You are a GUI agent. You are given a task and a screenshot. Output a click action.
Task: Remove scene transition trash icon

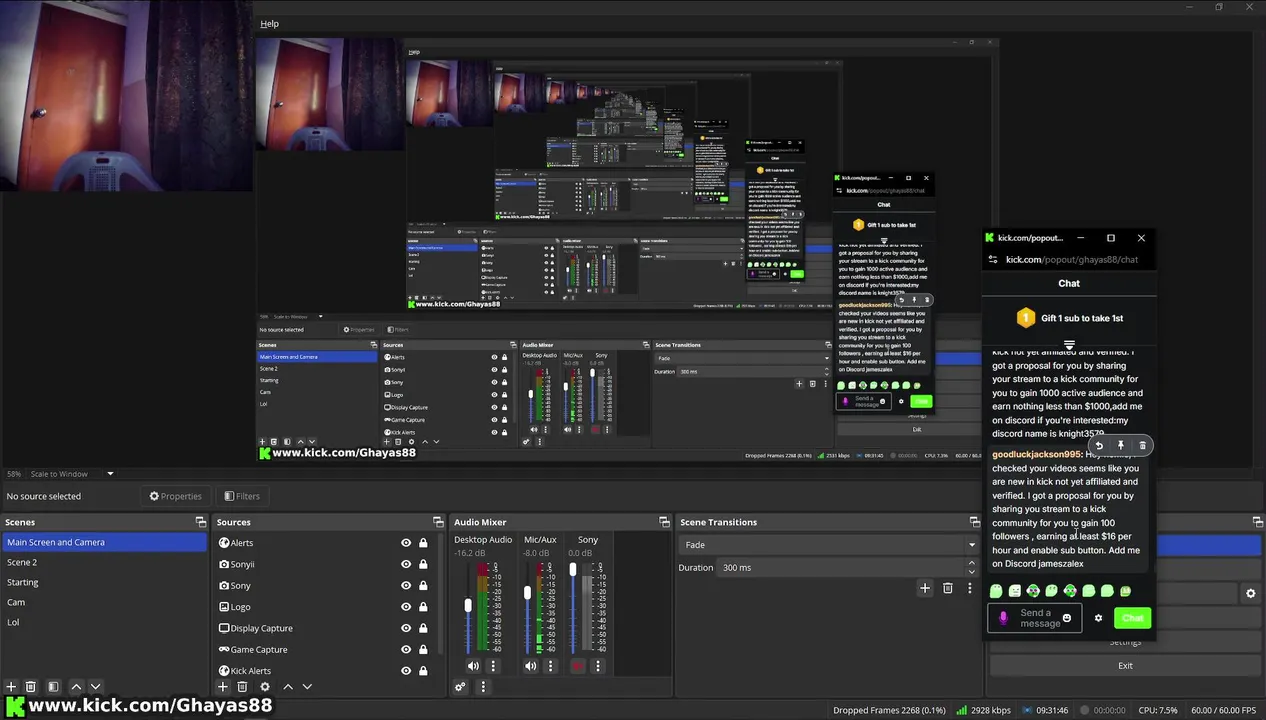(x=948, y=588)
